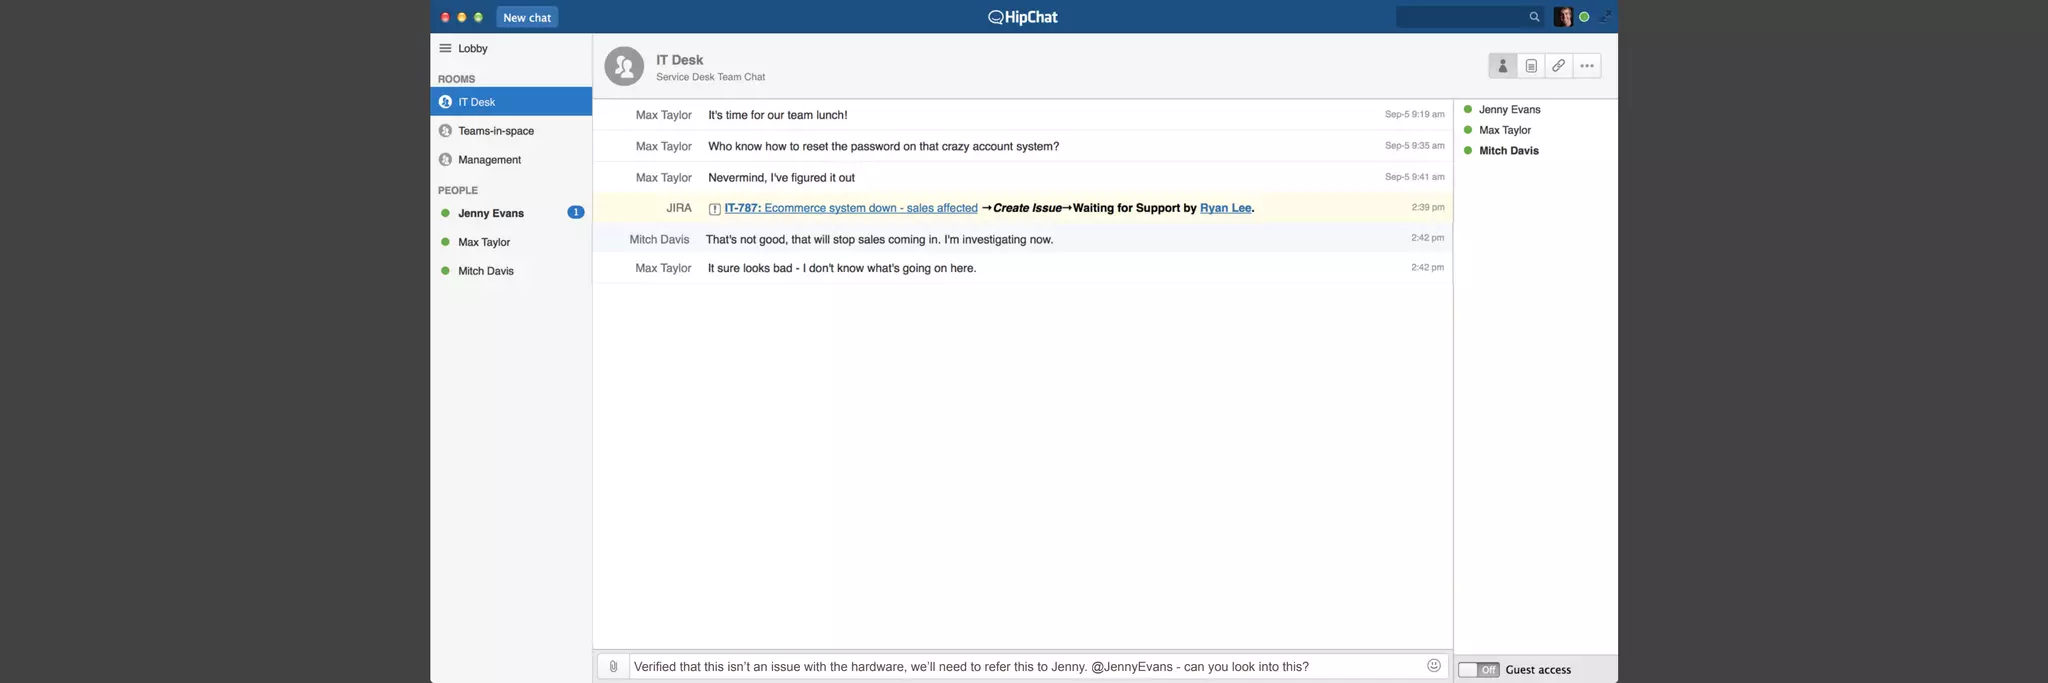The height and width of the screenshot is (683, 2048).
Task: Click the message "It's time for our team lunch!"
Action: [x=778, y=115]
